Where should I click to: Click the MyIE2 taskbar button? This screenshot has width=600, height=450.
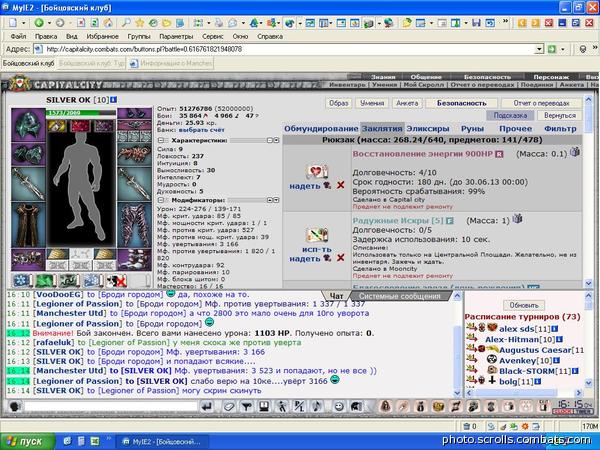click(162, 442)
